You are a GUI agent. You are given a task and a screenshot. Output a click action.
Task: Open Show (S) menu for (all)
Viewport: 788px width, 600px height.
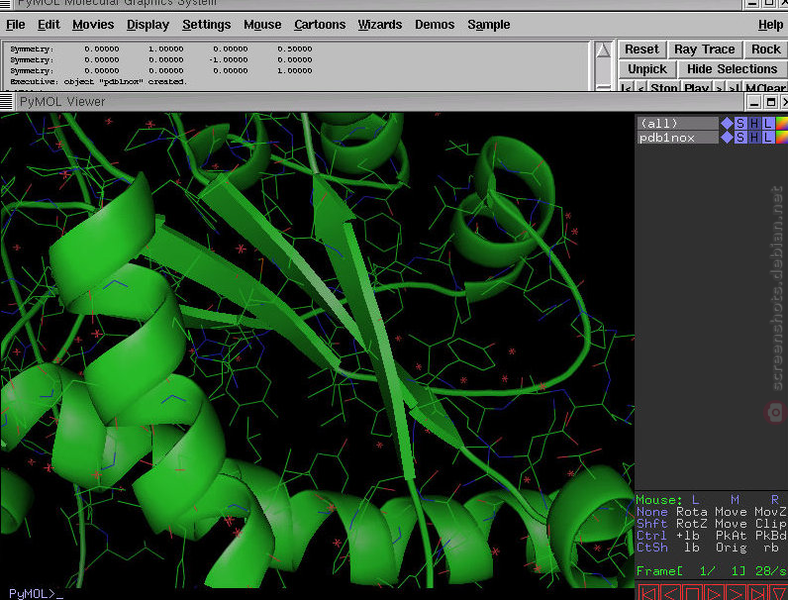click(740, 123)
